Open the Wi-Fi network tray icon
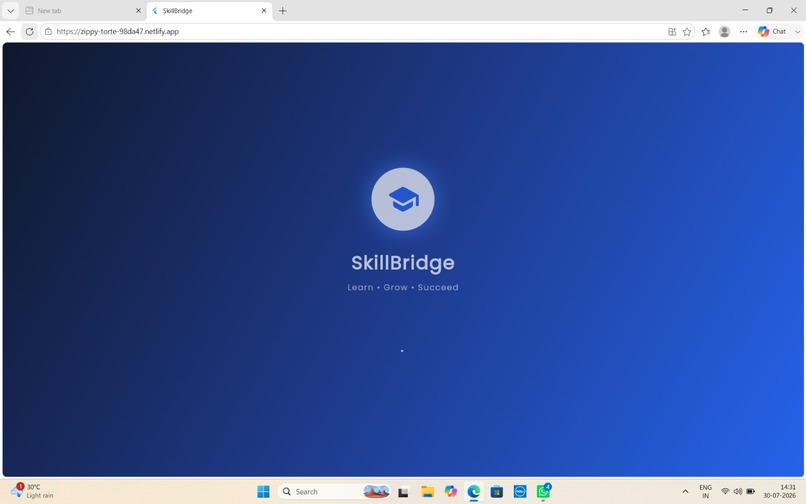The width and height of the screenshot is (806, 504). pyautogui.click(x=725, y=492)
